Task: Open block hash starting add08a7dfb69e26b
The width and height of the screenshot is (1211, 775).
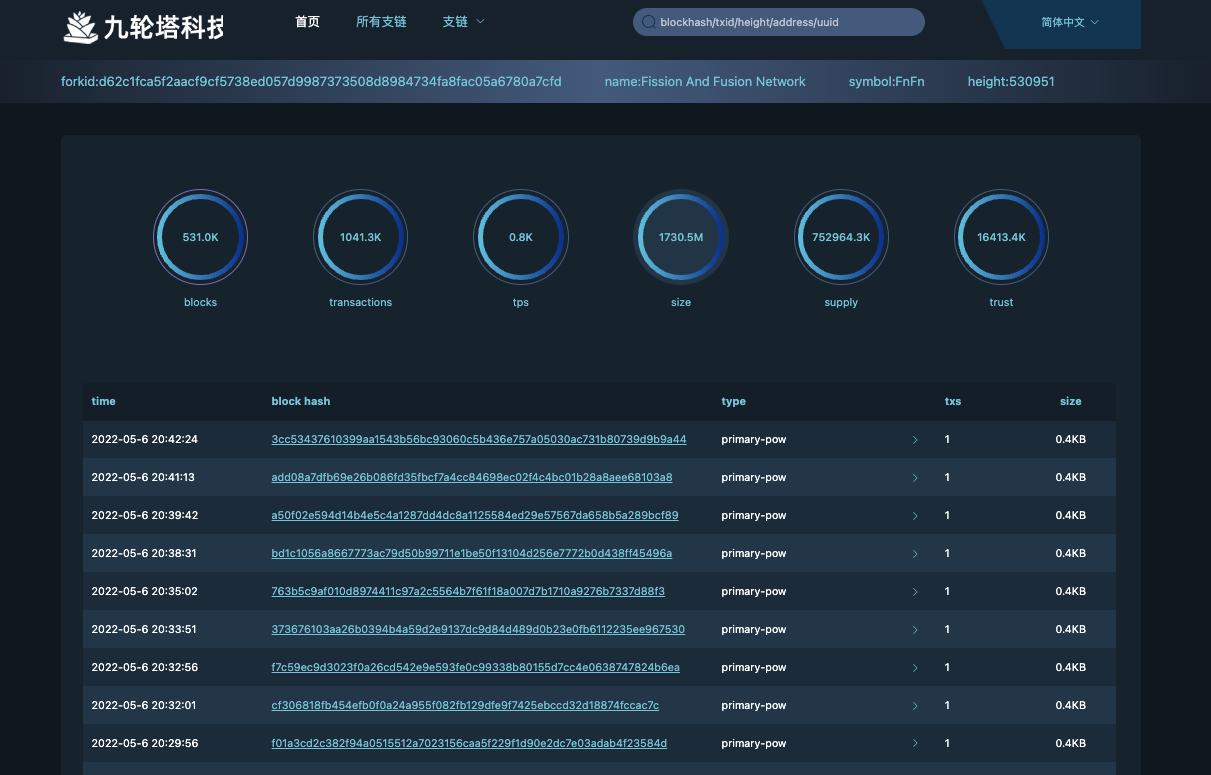Action: click(472, 478)
